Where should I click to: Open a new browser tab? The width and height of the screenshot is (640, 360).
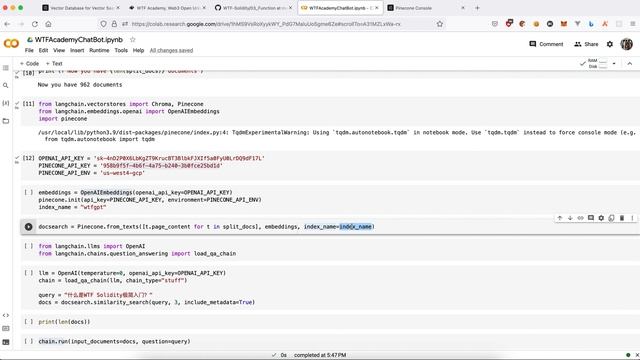pos(478,8)
